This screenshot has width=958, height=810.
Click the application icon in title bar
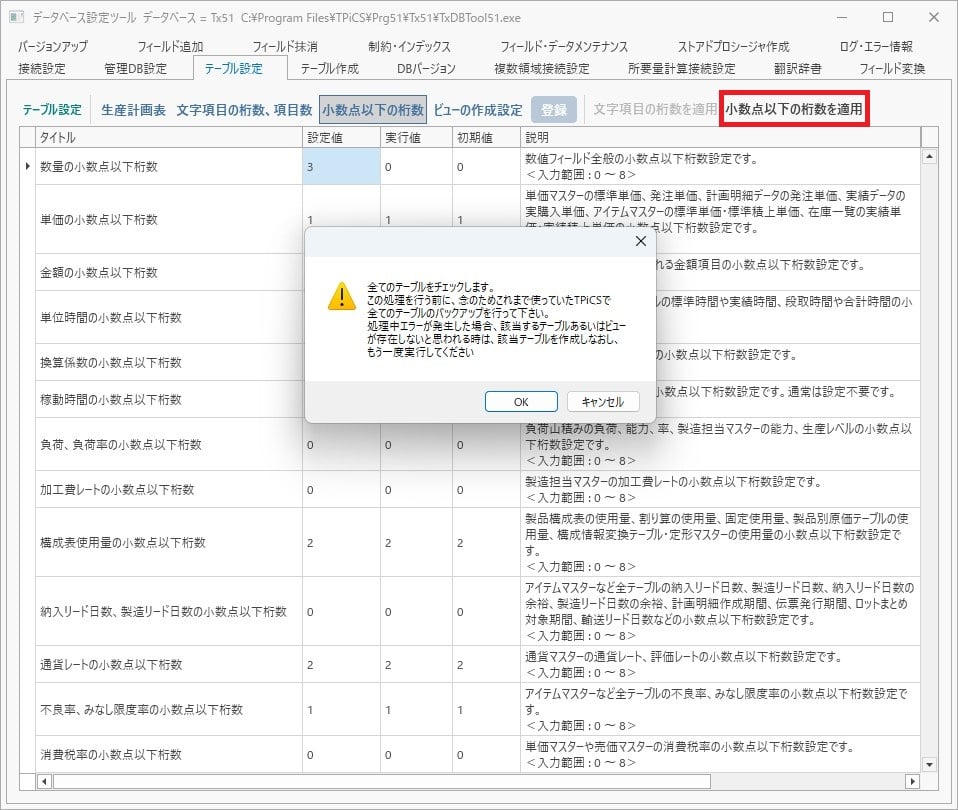(x=16, y=17)
